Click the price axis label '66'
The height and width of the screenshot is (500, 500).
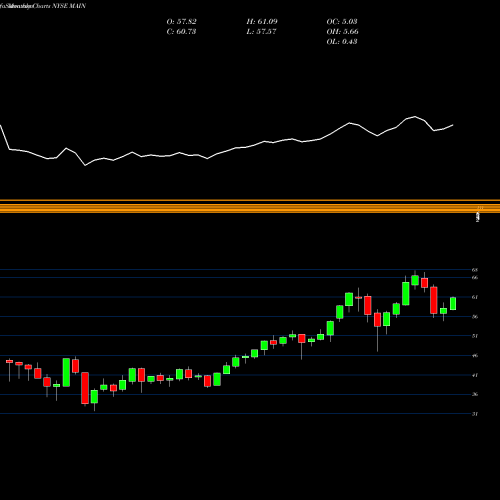tap(475, 277)
